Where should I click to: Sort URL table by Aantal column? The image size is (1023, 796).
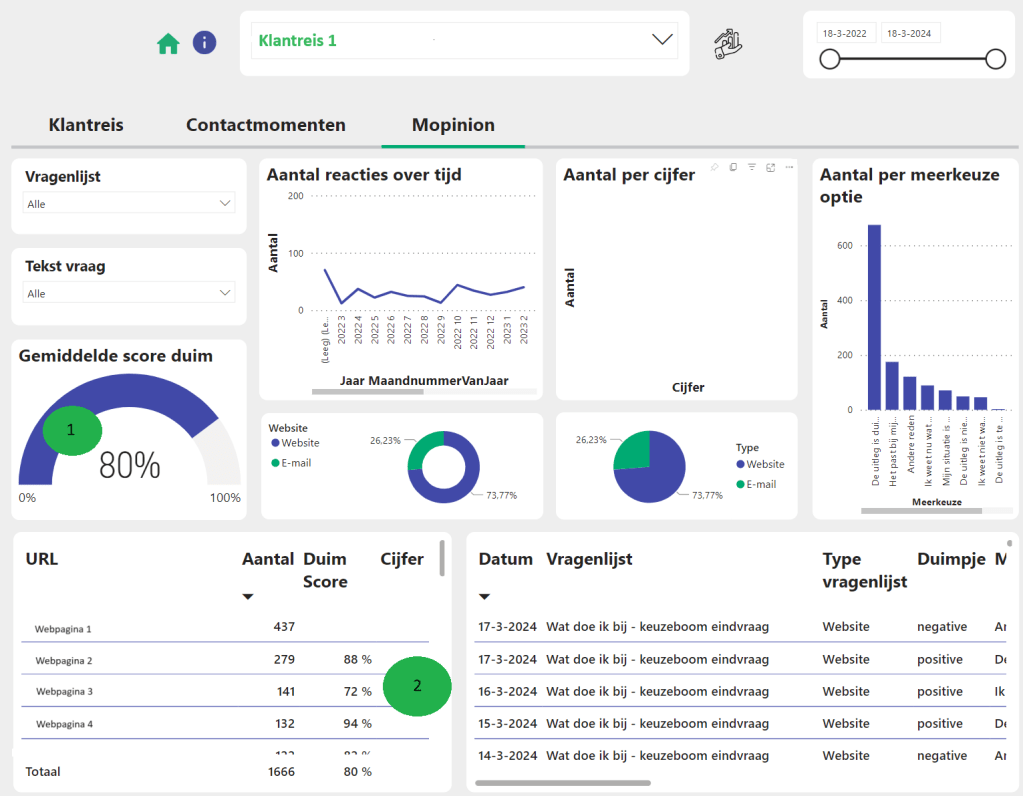(268, 560)
